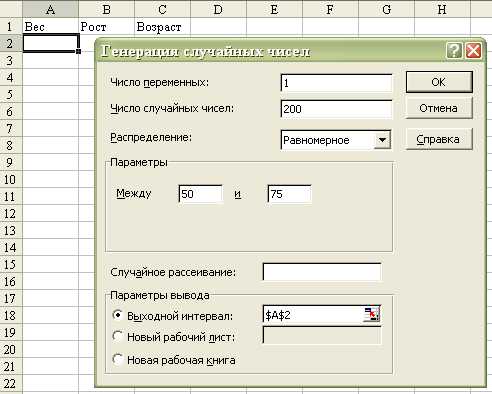Viewport: 492px width, 394px height.
Task: Select column A header
Action: tap(50, 9)
